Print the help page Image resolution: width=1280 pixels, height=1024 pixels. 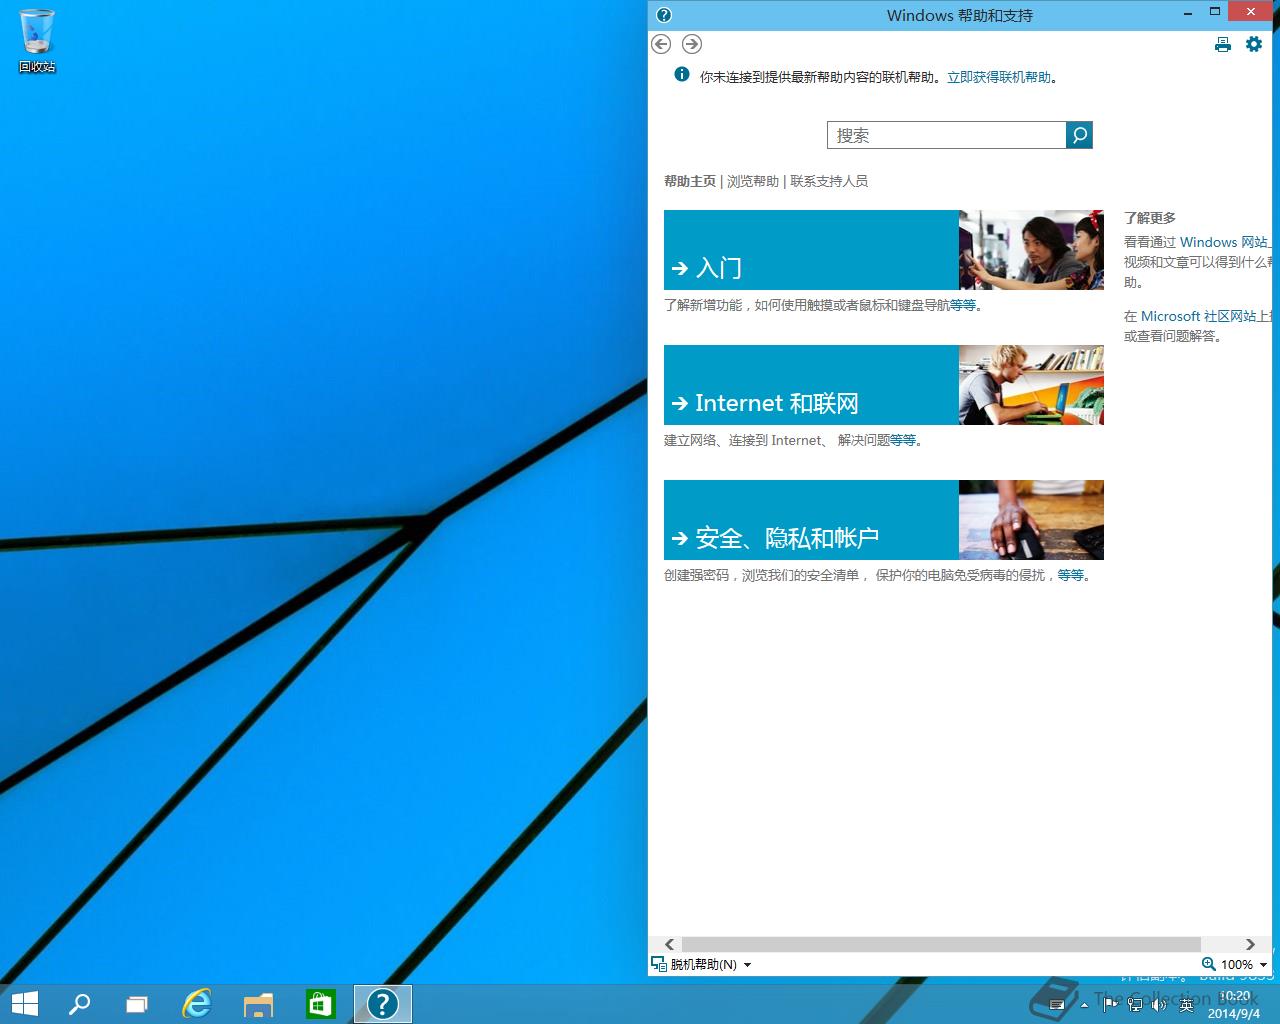(1223, 44)
